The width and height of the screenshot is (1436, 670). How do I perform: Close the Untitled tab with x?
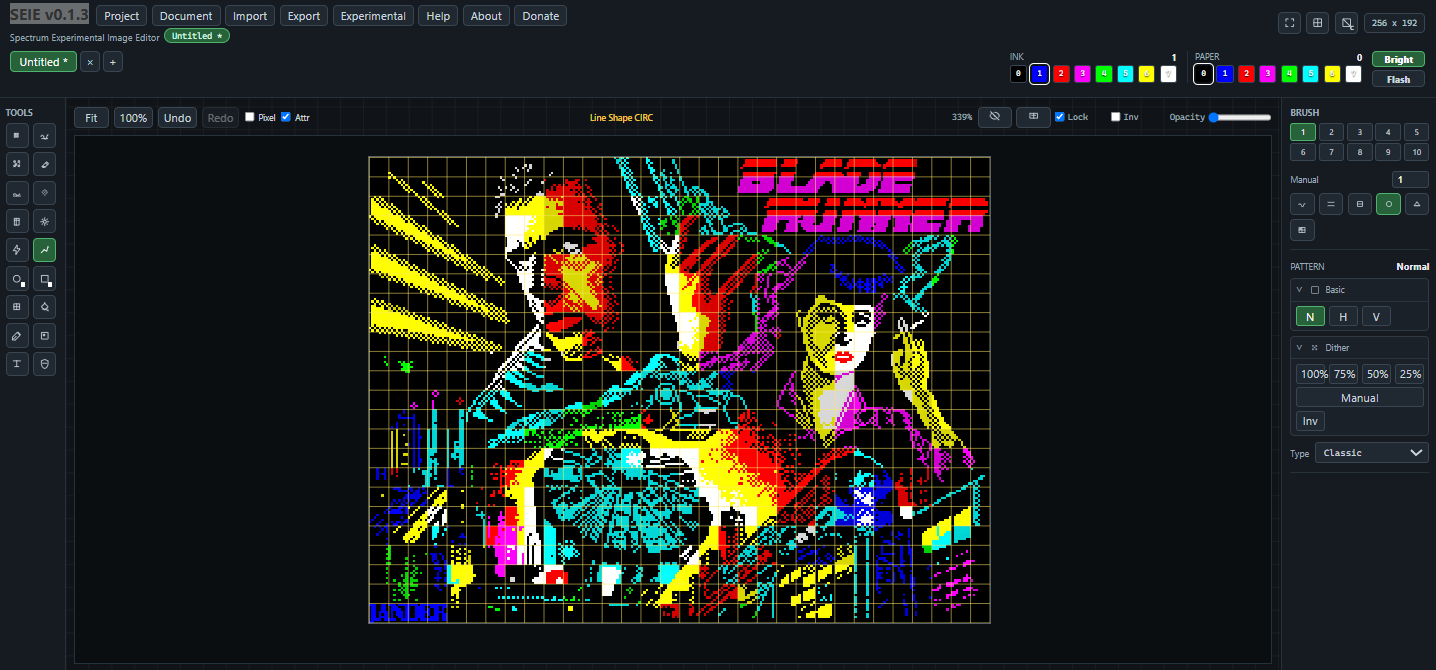[90, 62]
